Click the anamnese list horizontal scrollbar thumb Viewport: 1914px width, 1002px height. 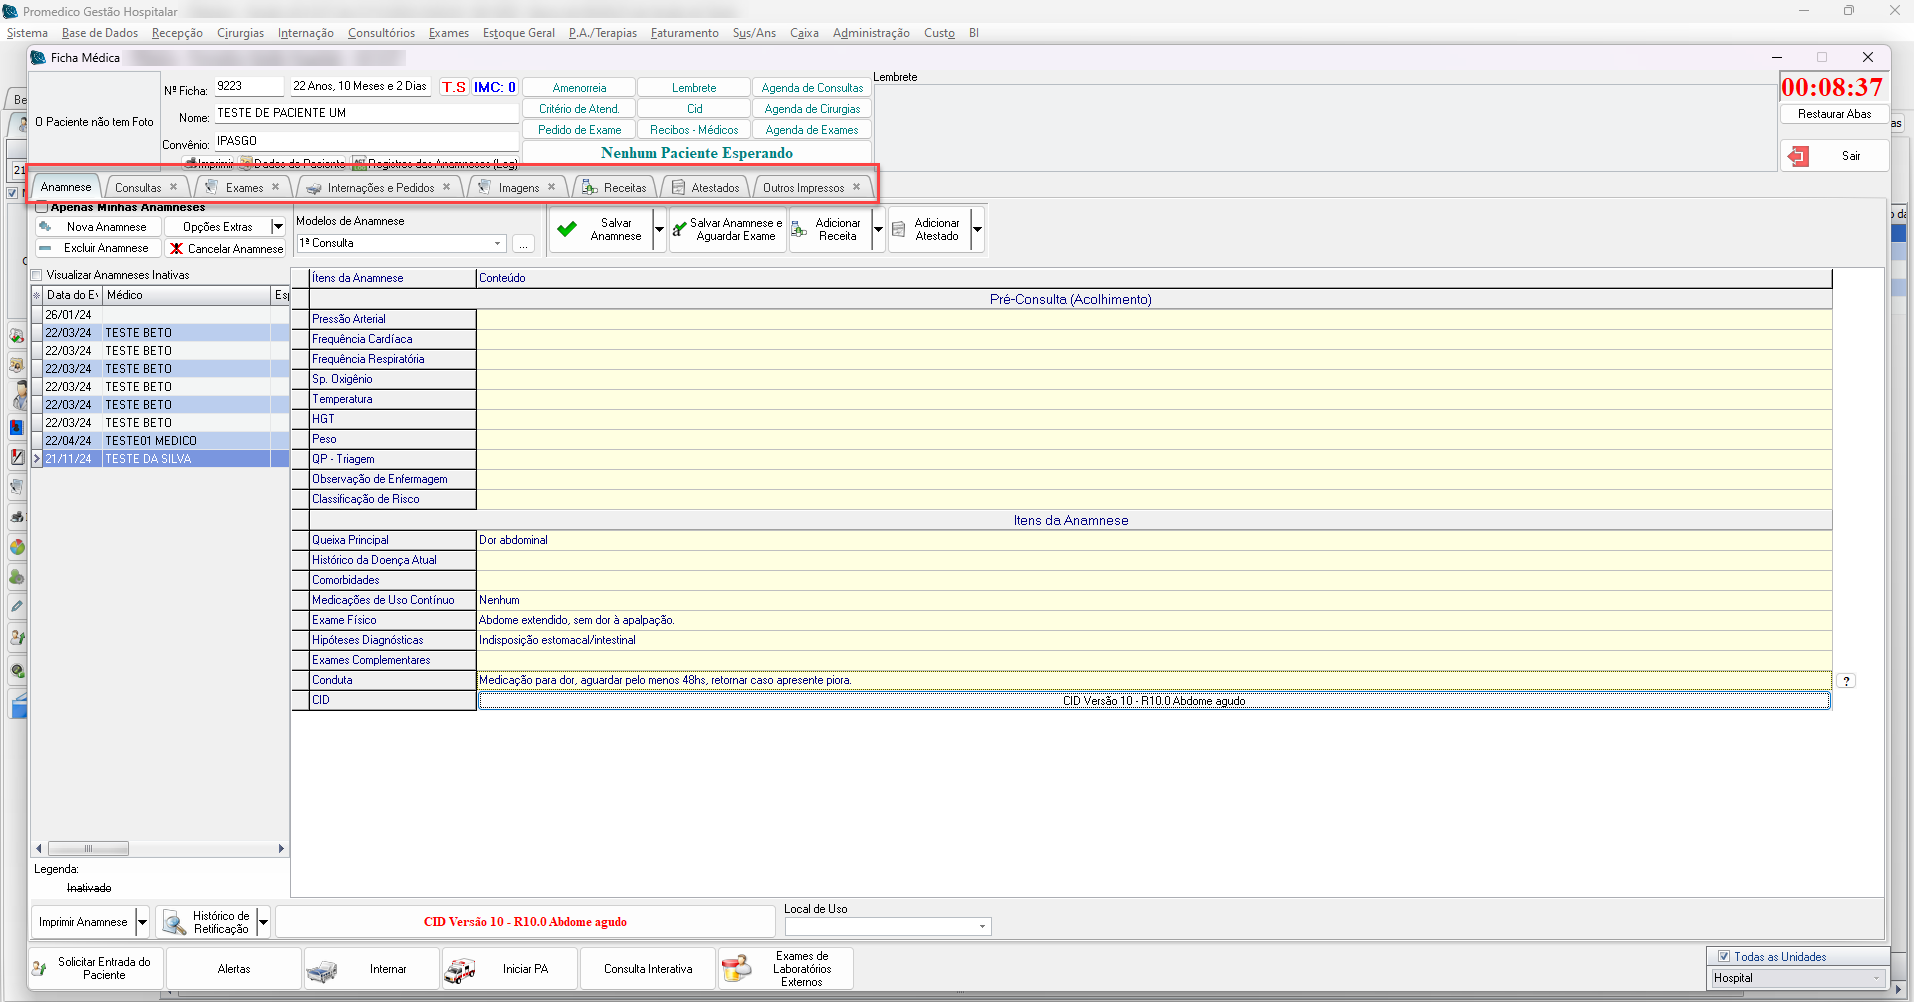[x=88, y=849]
